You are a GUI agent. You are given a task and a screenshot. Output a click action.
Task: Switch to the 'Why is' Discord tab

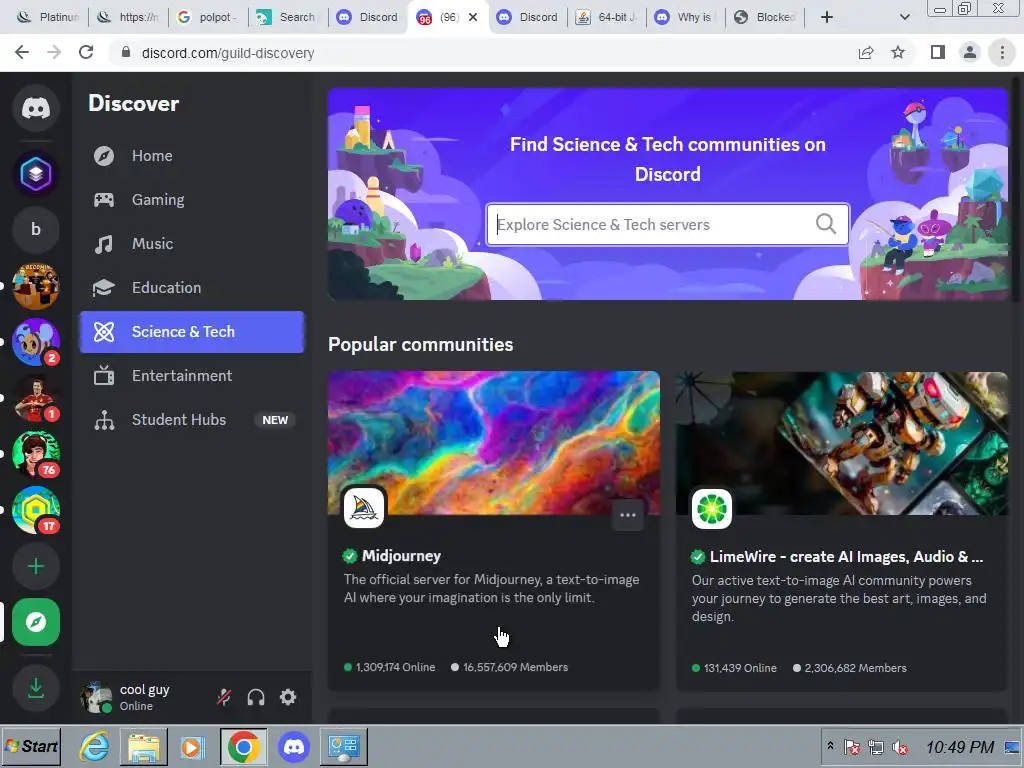686,17
